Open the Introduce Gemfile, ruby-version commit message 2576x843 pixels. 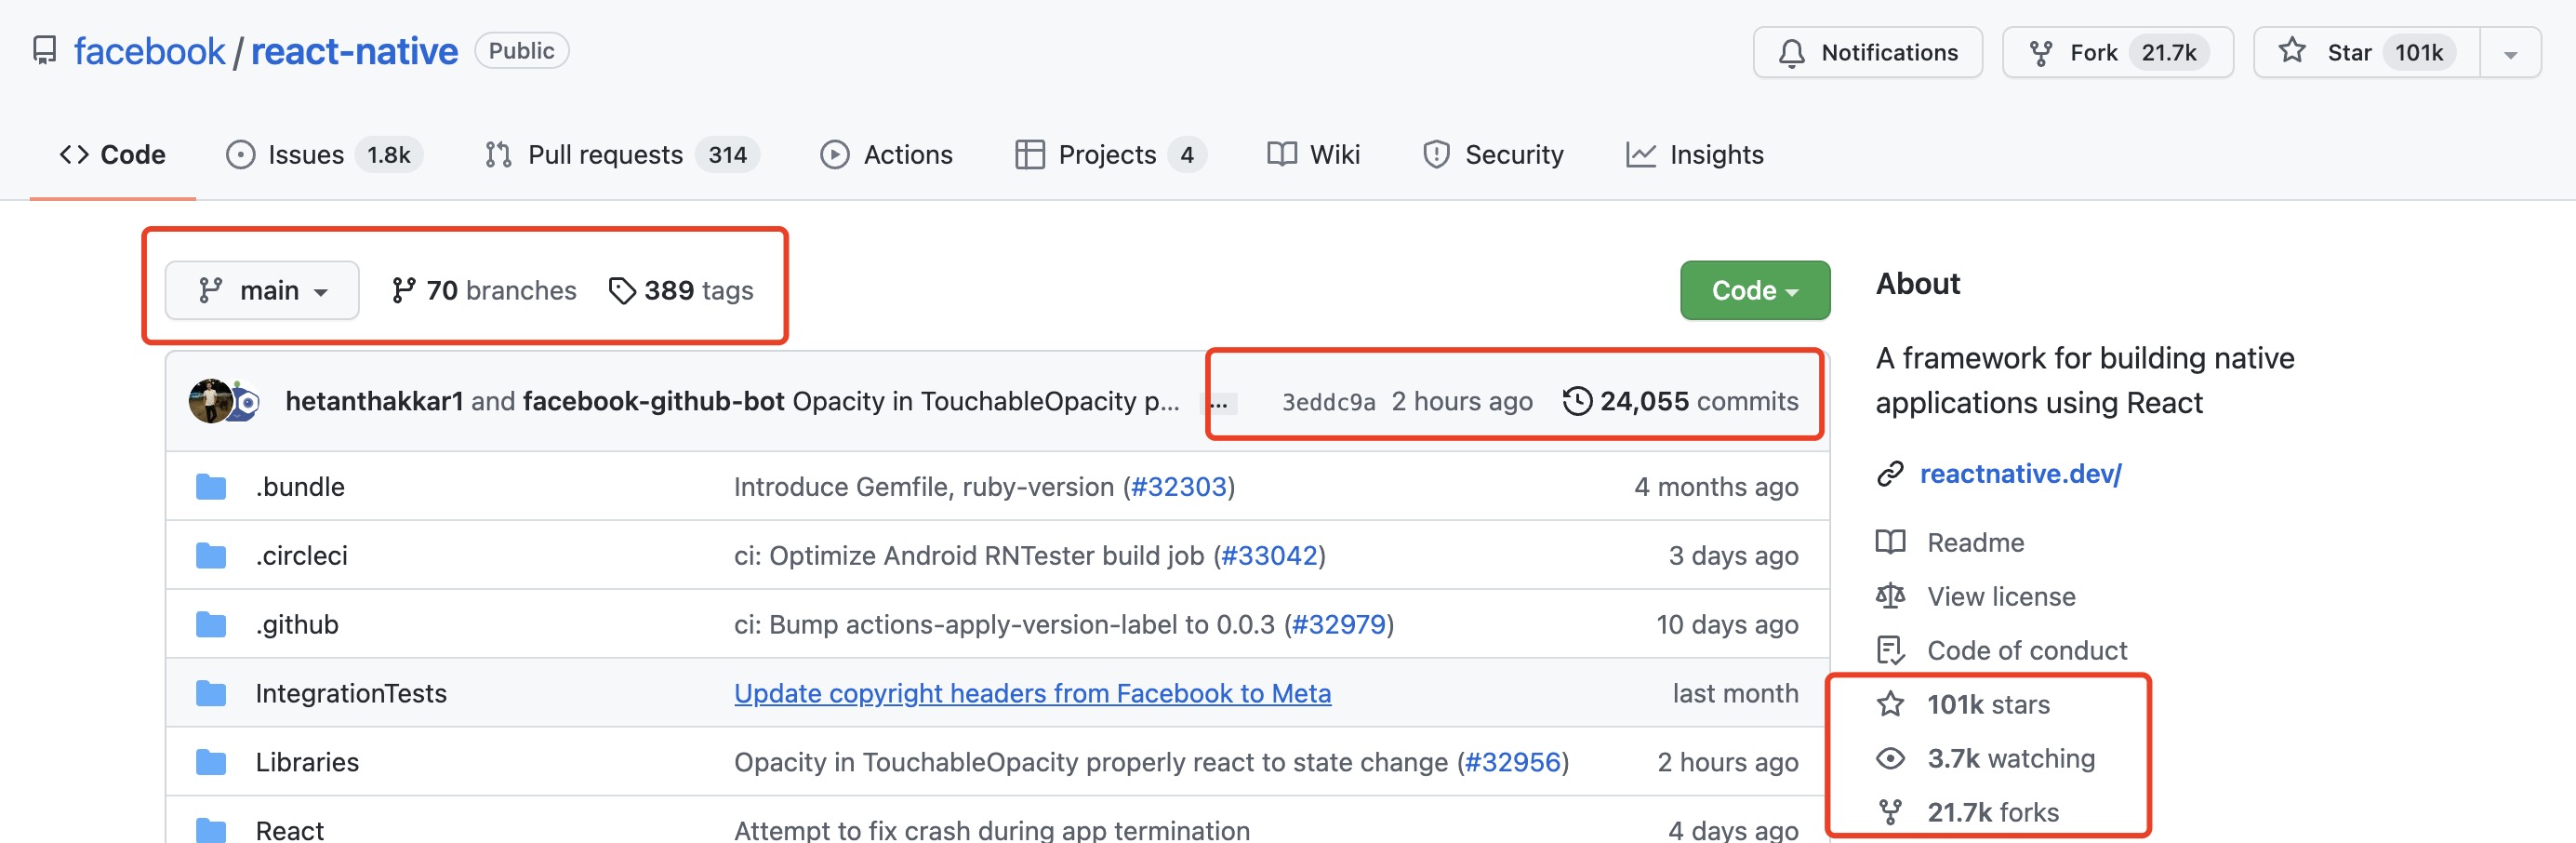pyautogui.click(x=924, y=486)
